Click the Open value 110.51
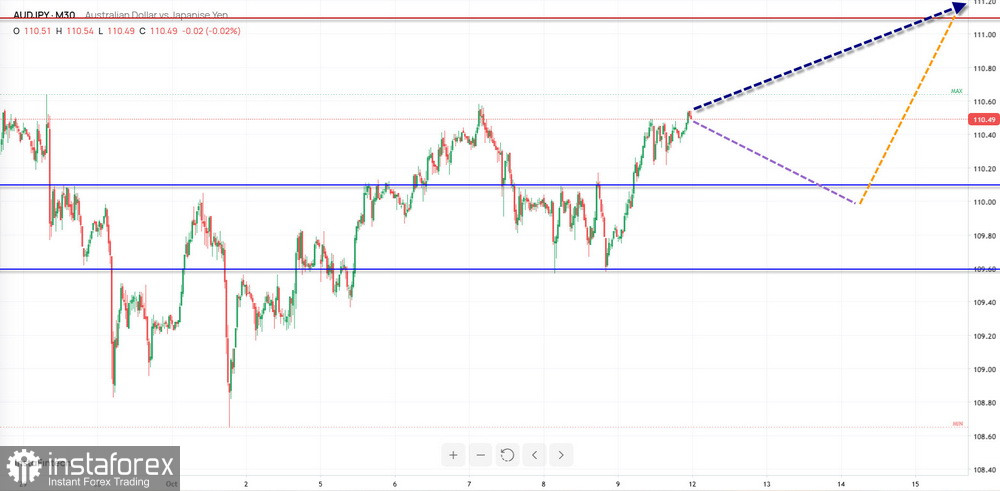This screenshot has height=491, width=1000. click(38, 31)
